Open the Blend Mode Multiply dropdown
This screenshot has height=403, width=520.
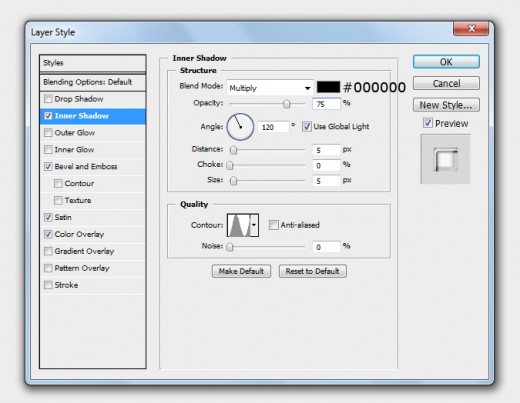click(x=270, y=88)
